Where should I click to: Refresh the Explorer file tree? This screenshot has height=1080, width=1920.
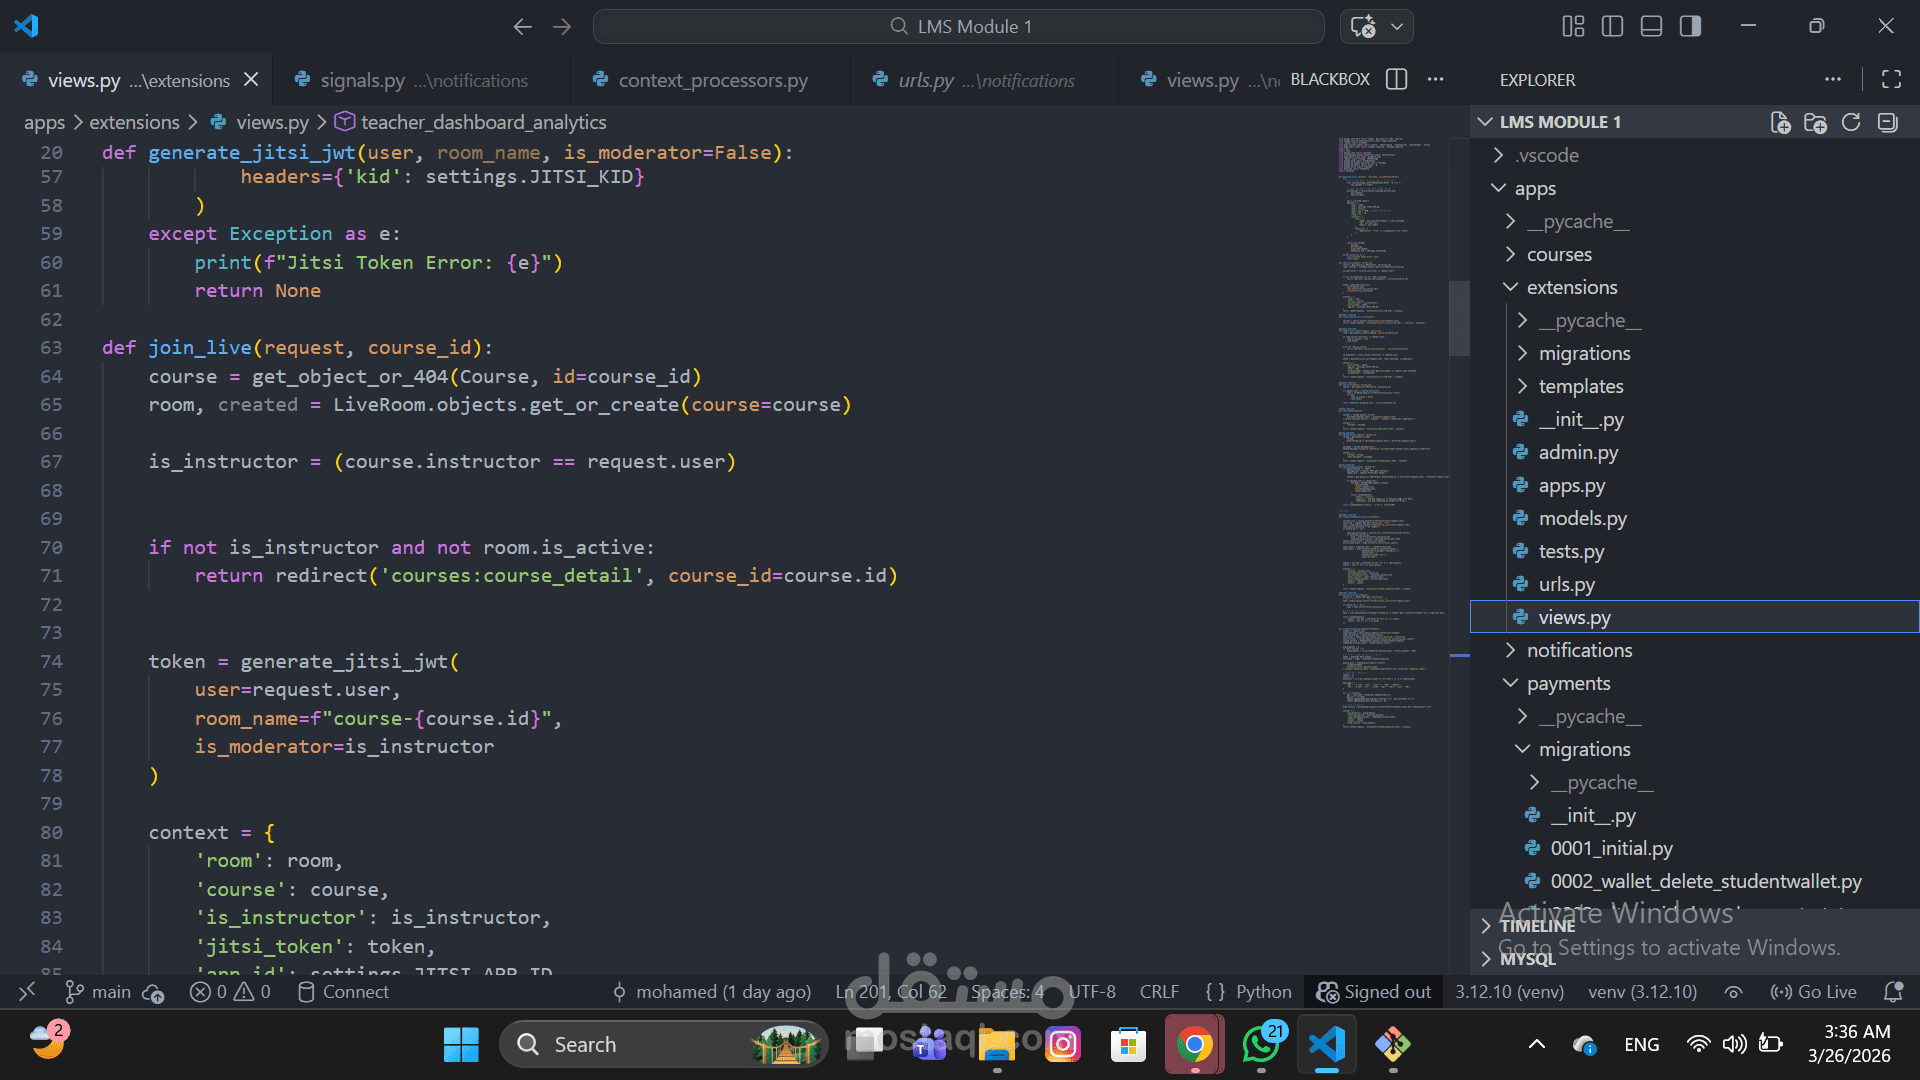coord(1851,122)
